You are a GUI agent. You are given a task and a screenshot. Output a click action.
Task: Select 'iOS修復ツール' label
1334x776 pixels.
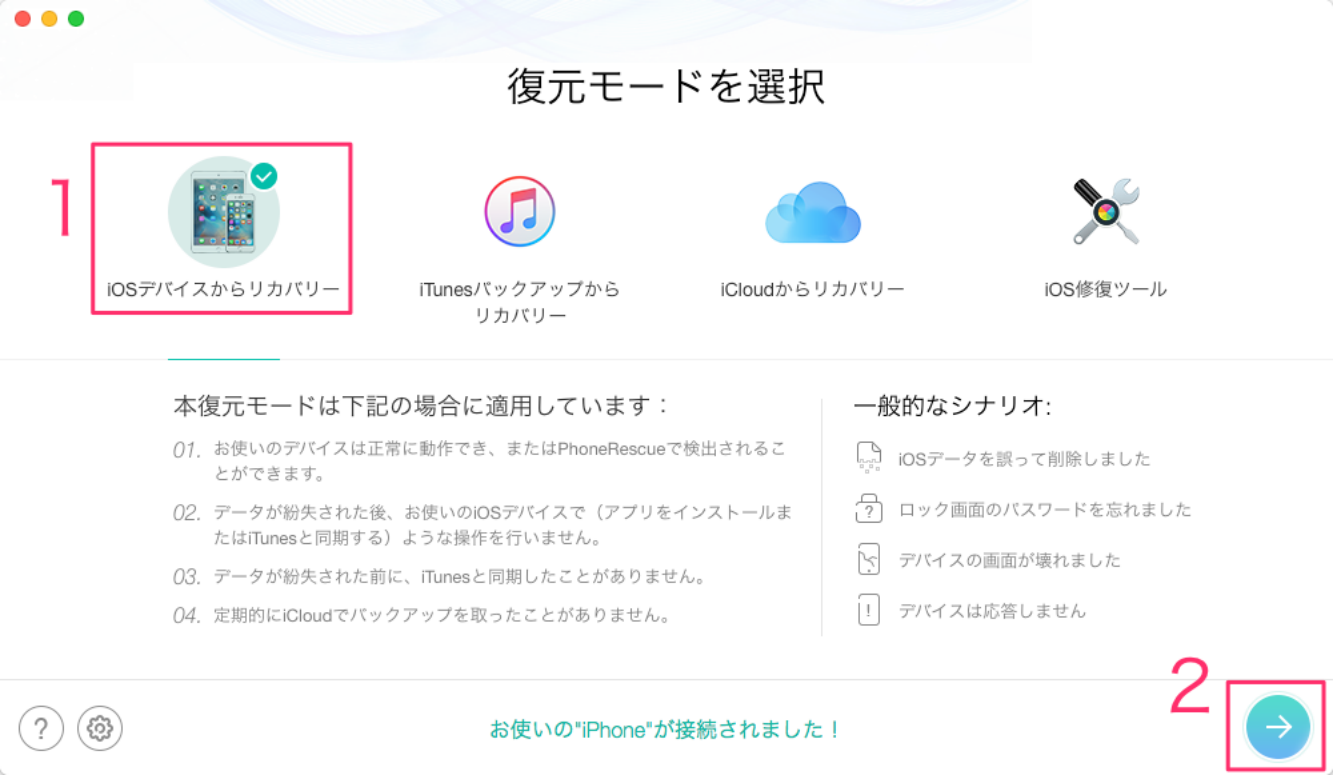(1105, 290)
